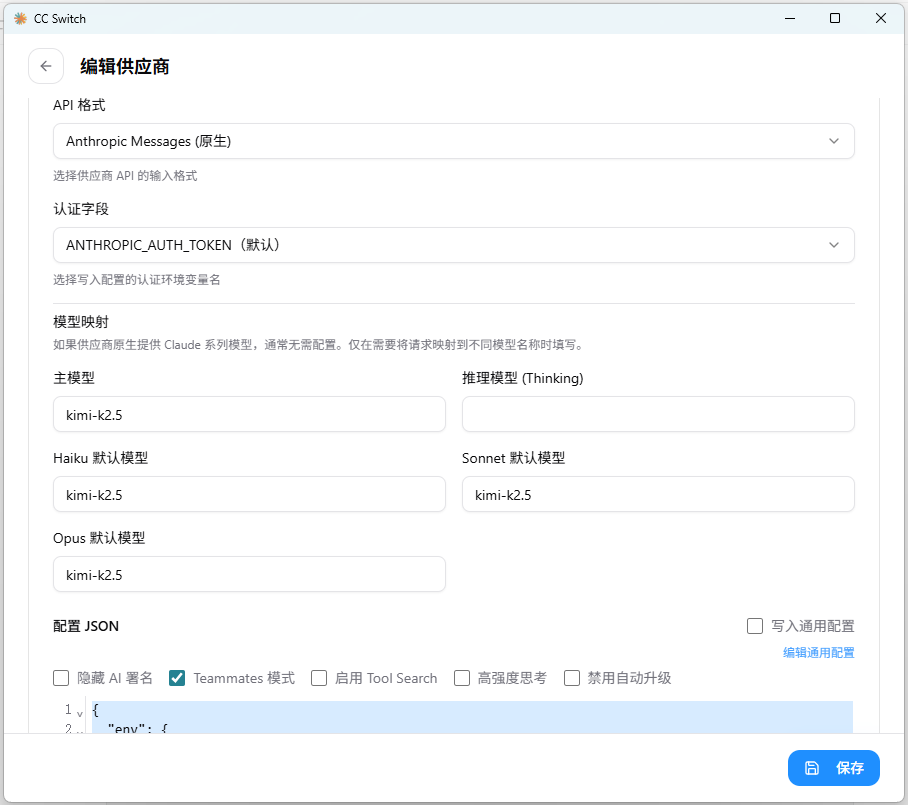The height and width of the screenshot is (805, 908).
Task: Click the CC Switch app logo icon
Action: point(20,18)
